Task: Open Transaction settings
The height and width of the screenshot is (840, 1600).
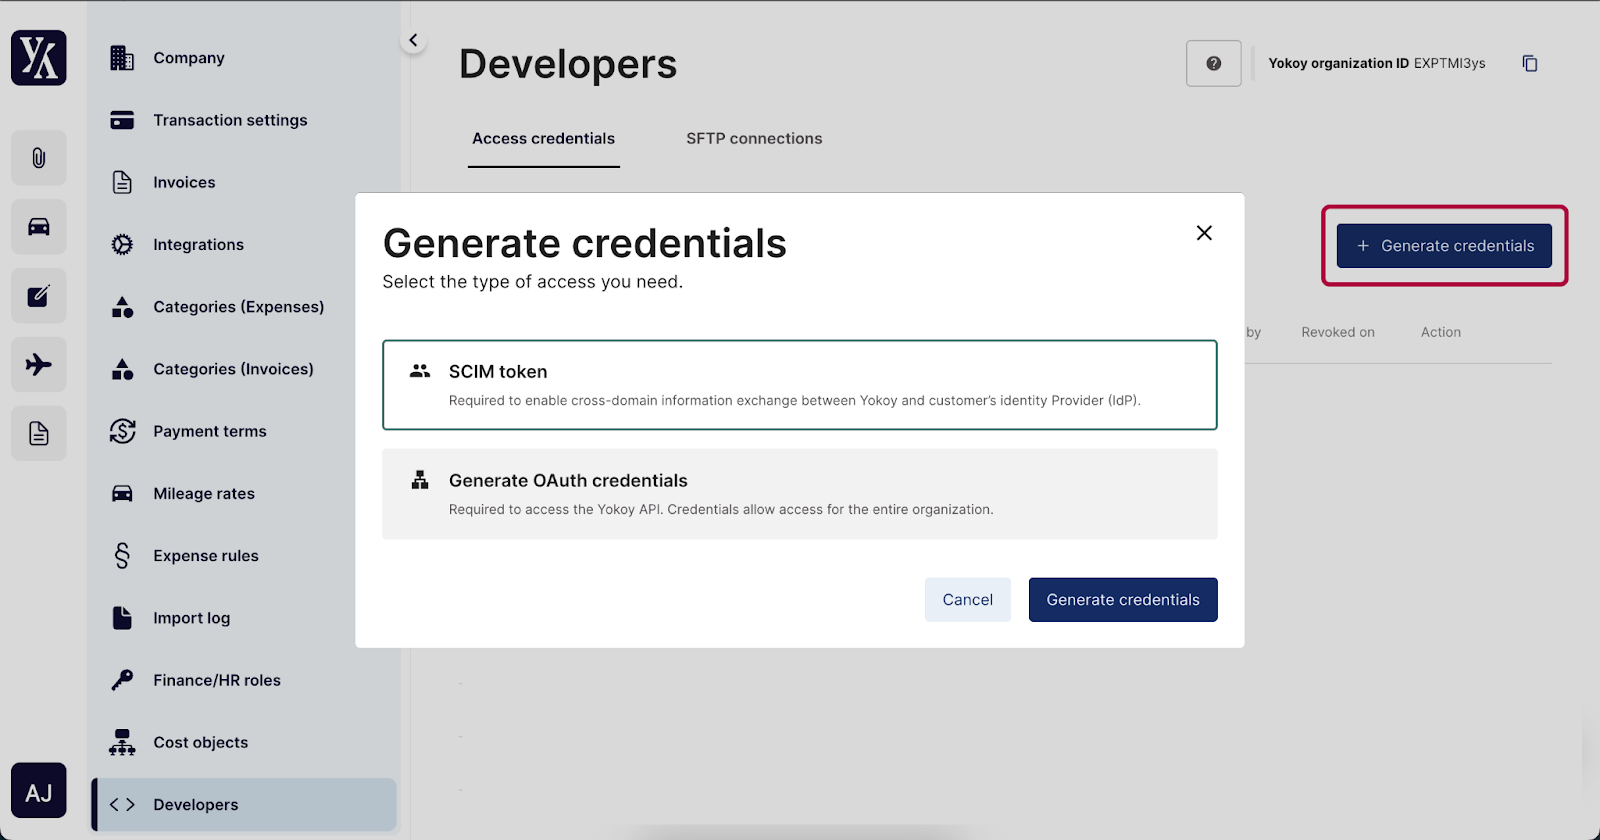Action: 230,120
